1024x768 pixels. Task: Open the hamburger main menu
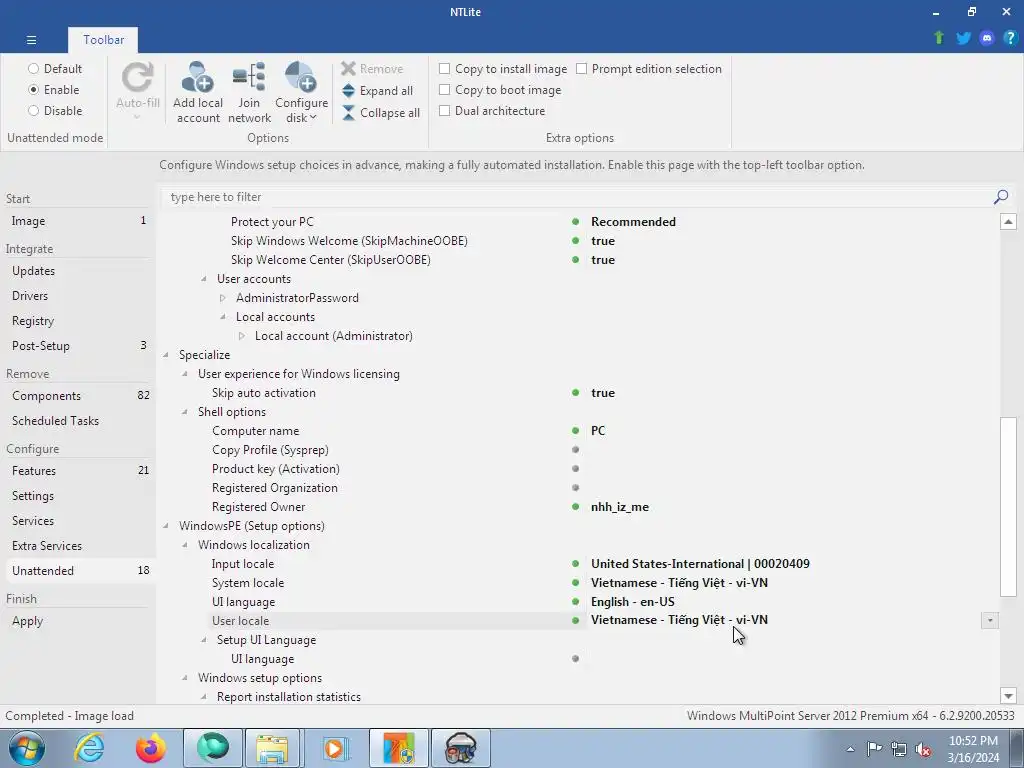tap(31, 40)
